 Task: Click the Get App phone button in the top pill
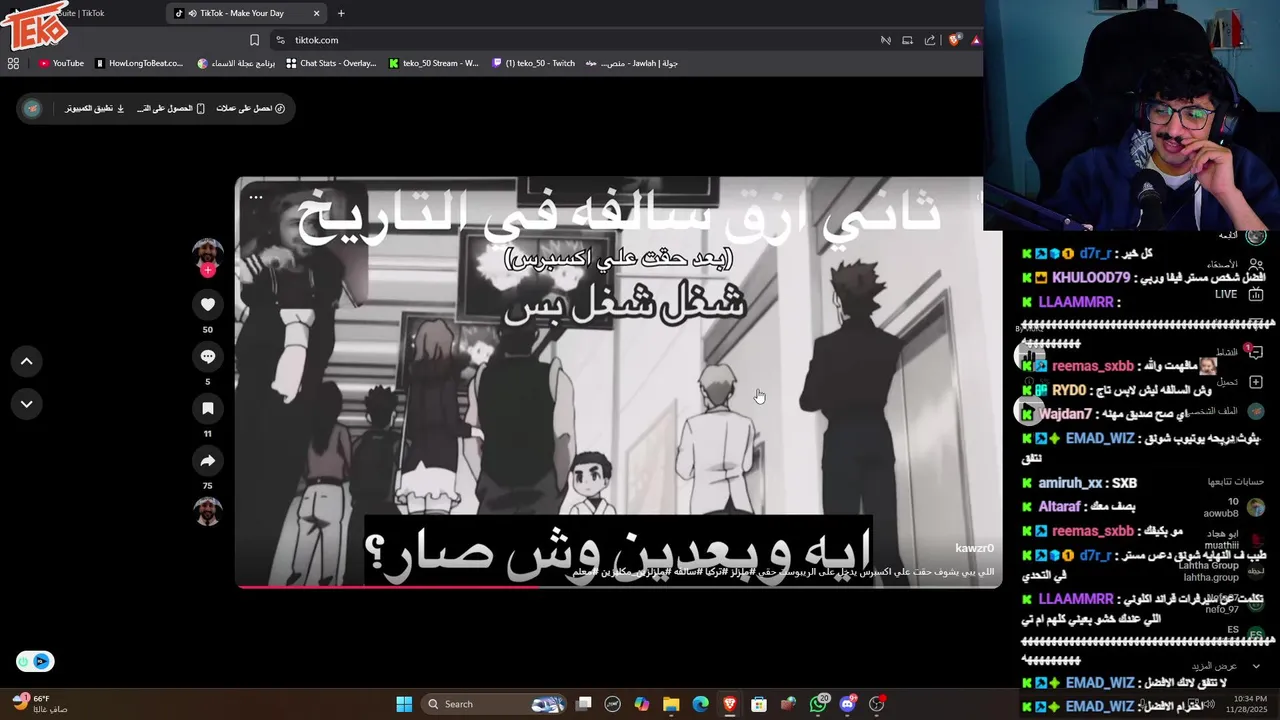click(170, 108)
